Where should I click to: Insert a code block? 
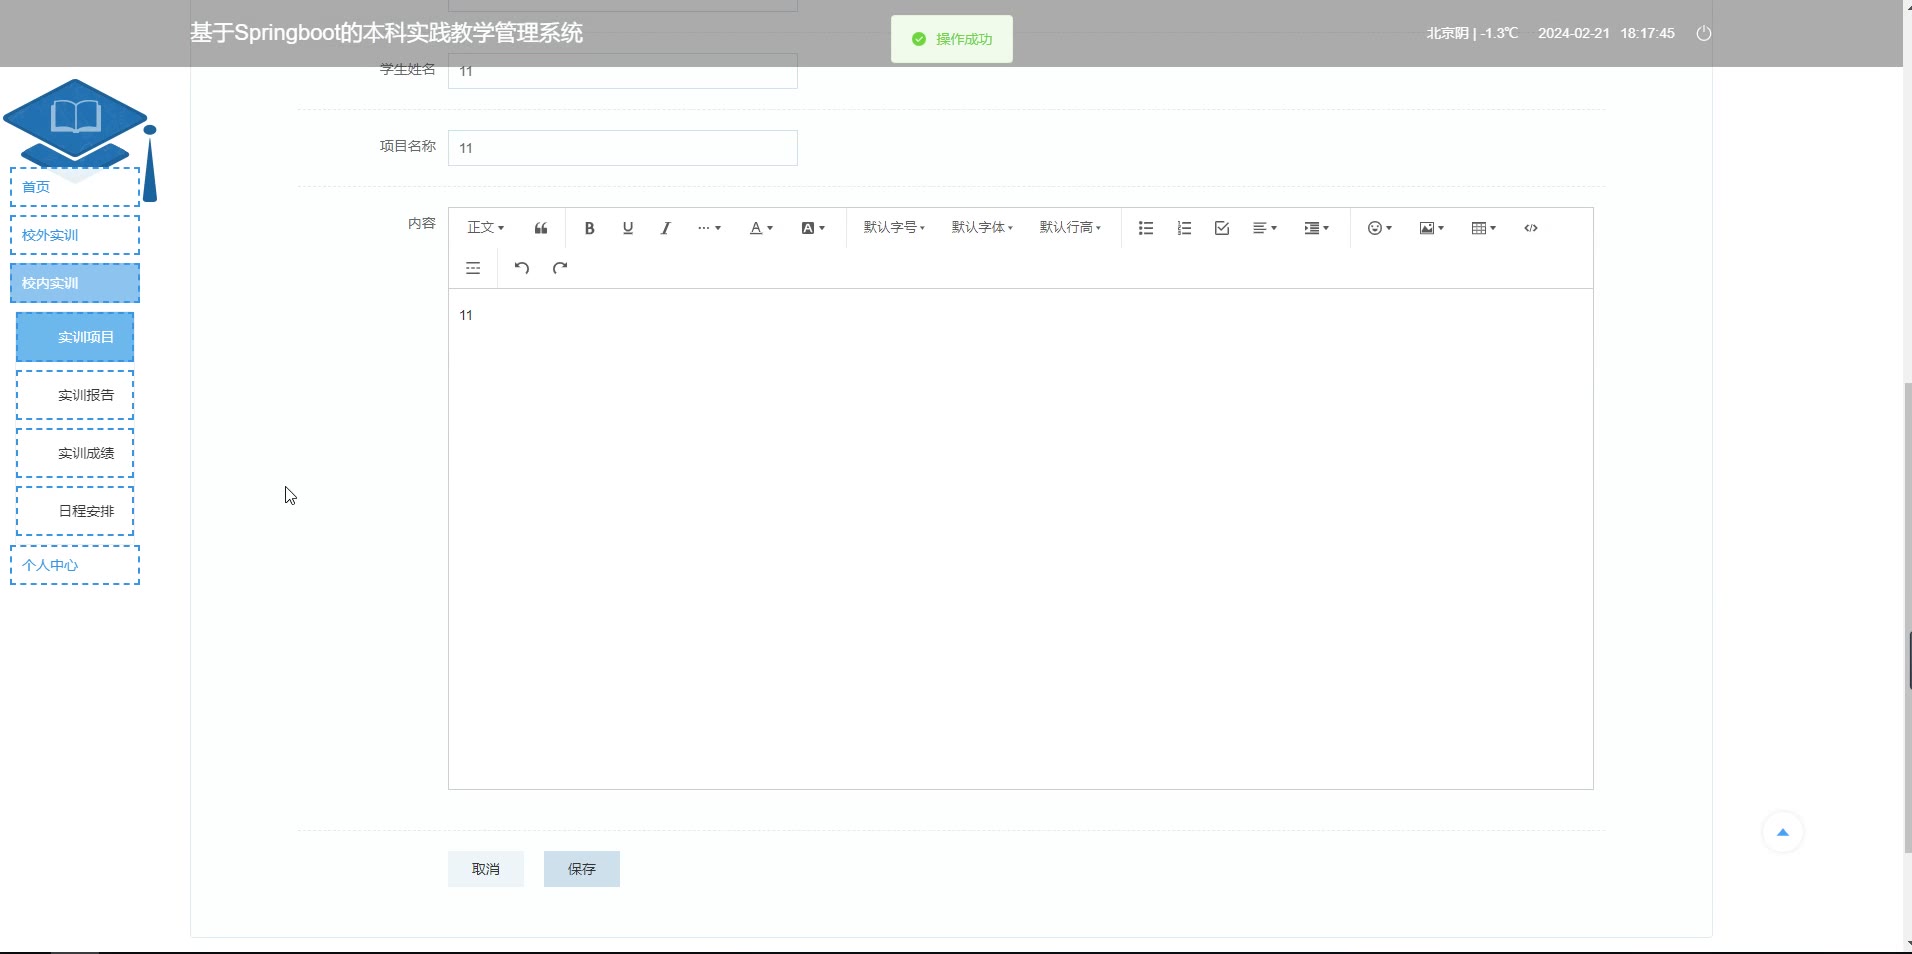click(x=1531, y=228)
